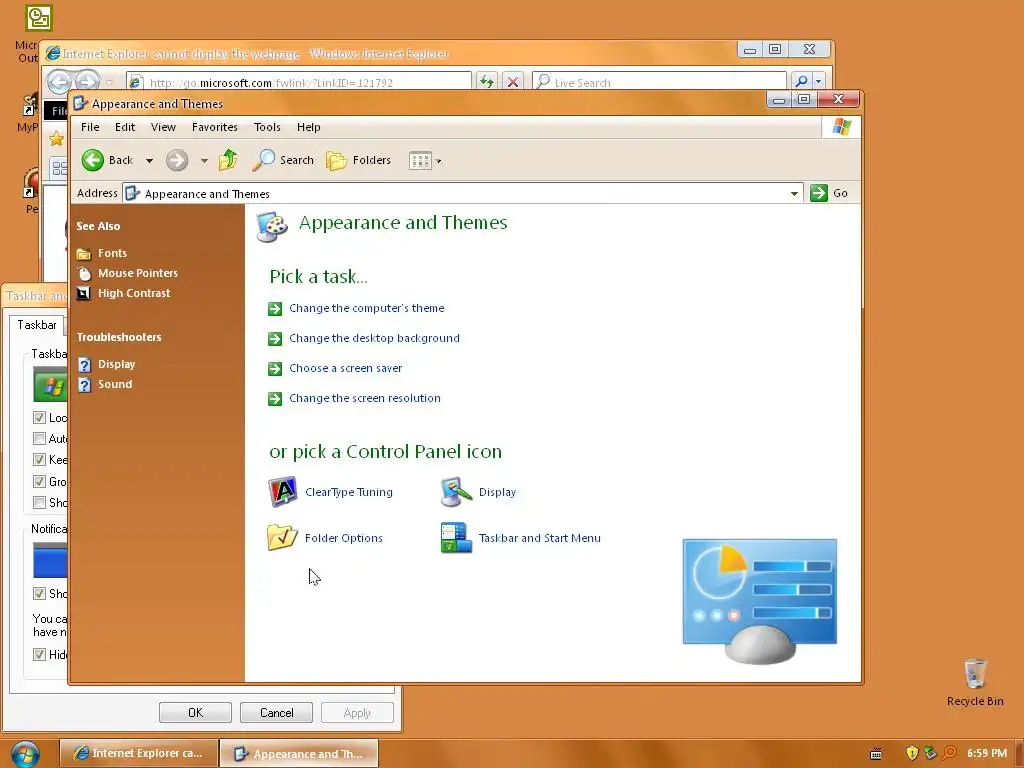This screenshot has width=1024, height=768.
Task: Toggle the 'Gro...' checkbox in Taskbar dialog
Action: pyautogui.click(x=39, y=482)
